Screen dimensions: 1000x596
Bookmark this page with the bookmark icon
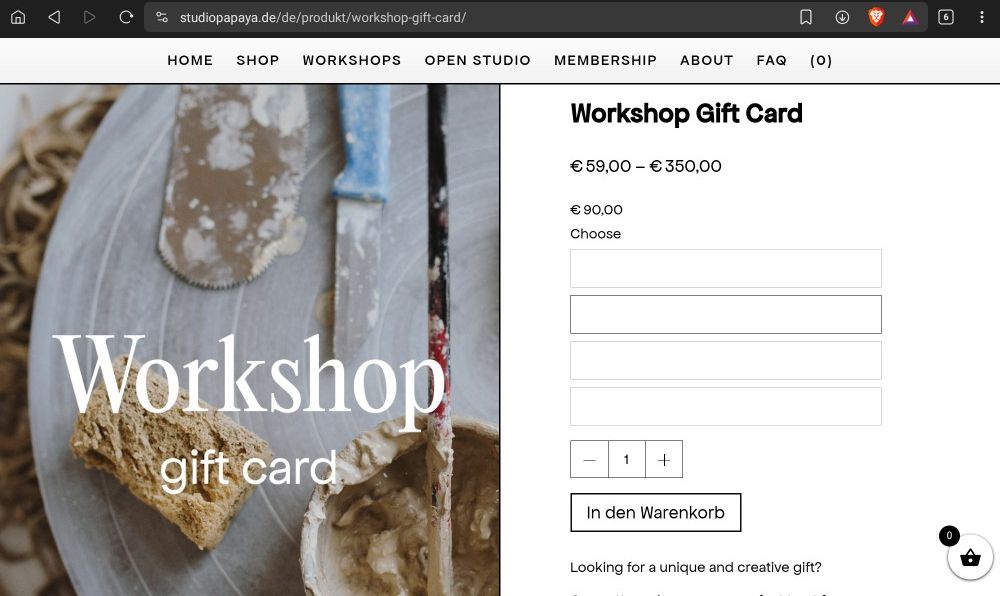click(806, 17)
